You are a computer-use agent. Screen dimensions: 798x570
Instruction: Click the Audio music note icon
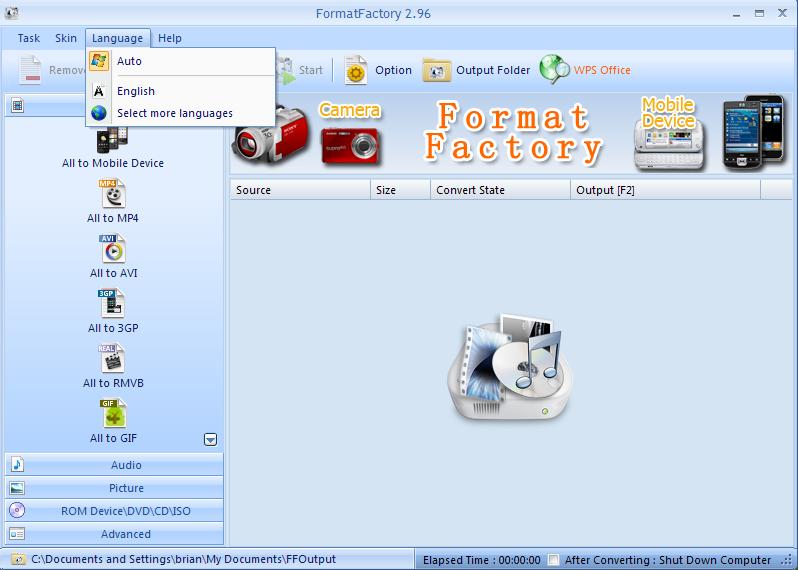[x=17, y=464]
